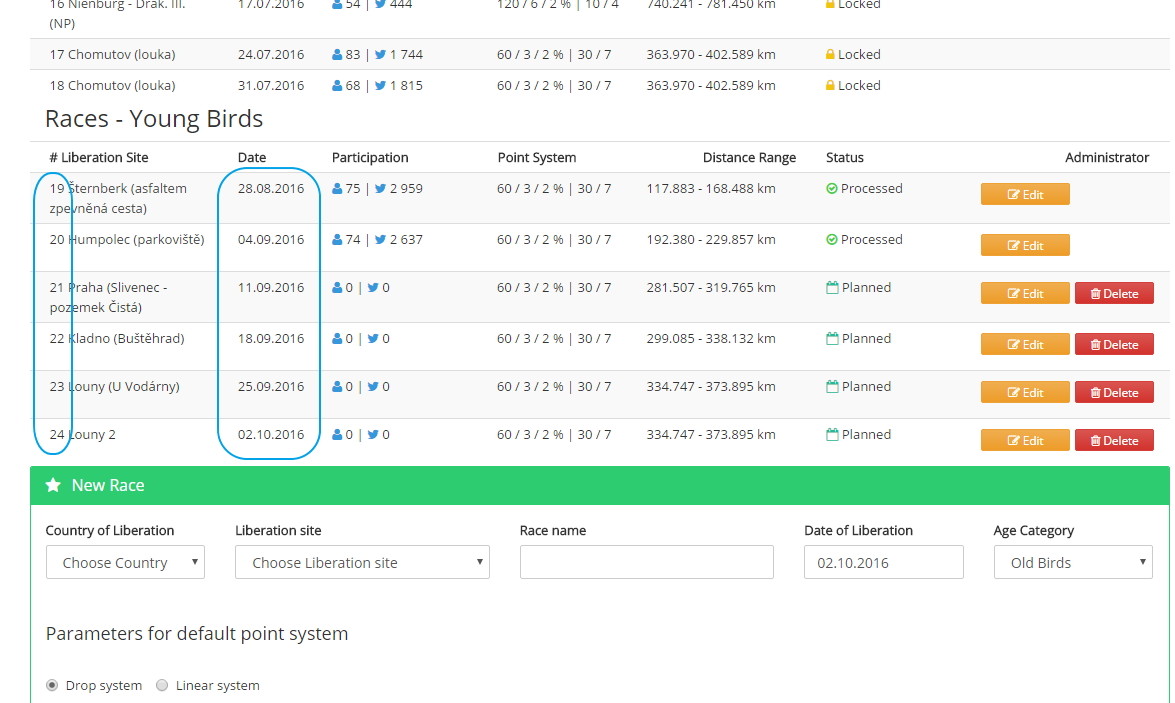The width and height of the screenshot is (1175, 703).
Task: Expand the Choose Liberation site dropdown
Action: coord(362,562)
